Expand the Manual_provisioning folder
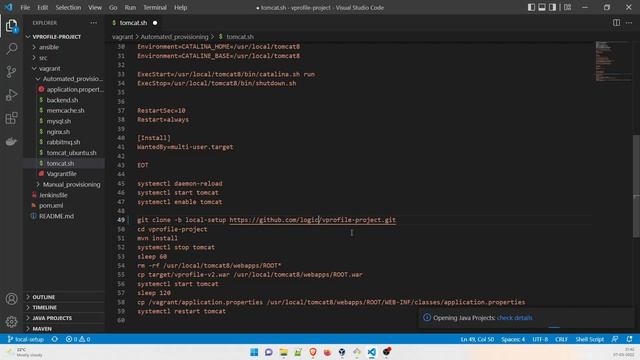 click(71, 184)
